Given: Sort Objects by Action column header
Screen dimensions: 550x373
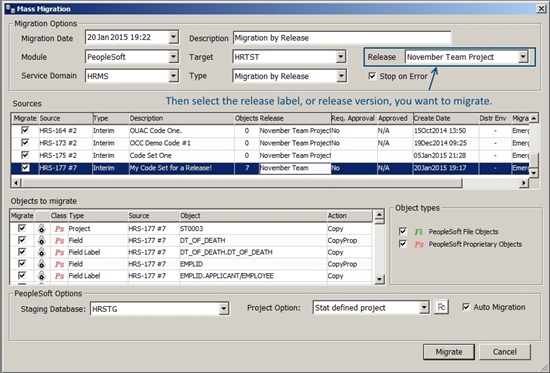Looking at the screenshot, I should 349,215.
